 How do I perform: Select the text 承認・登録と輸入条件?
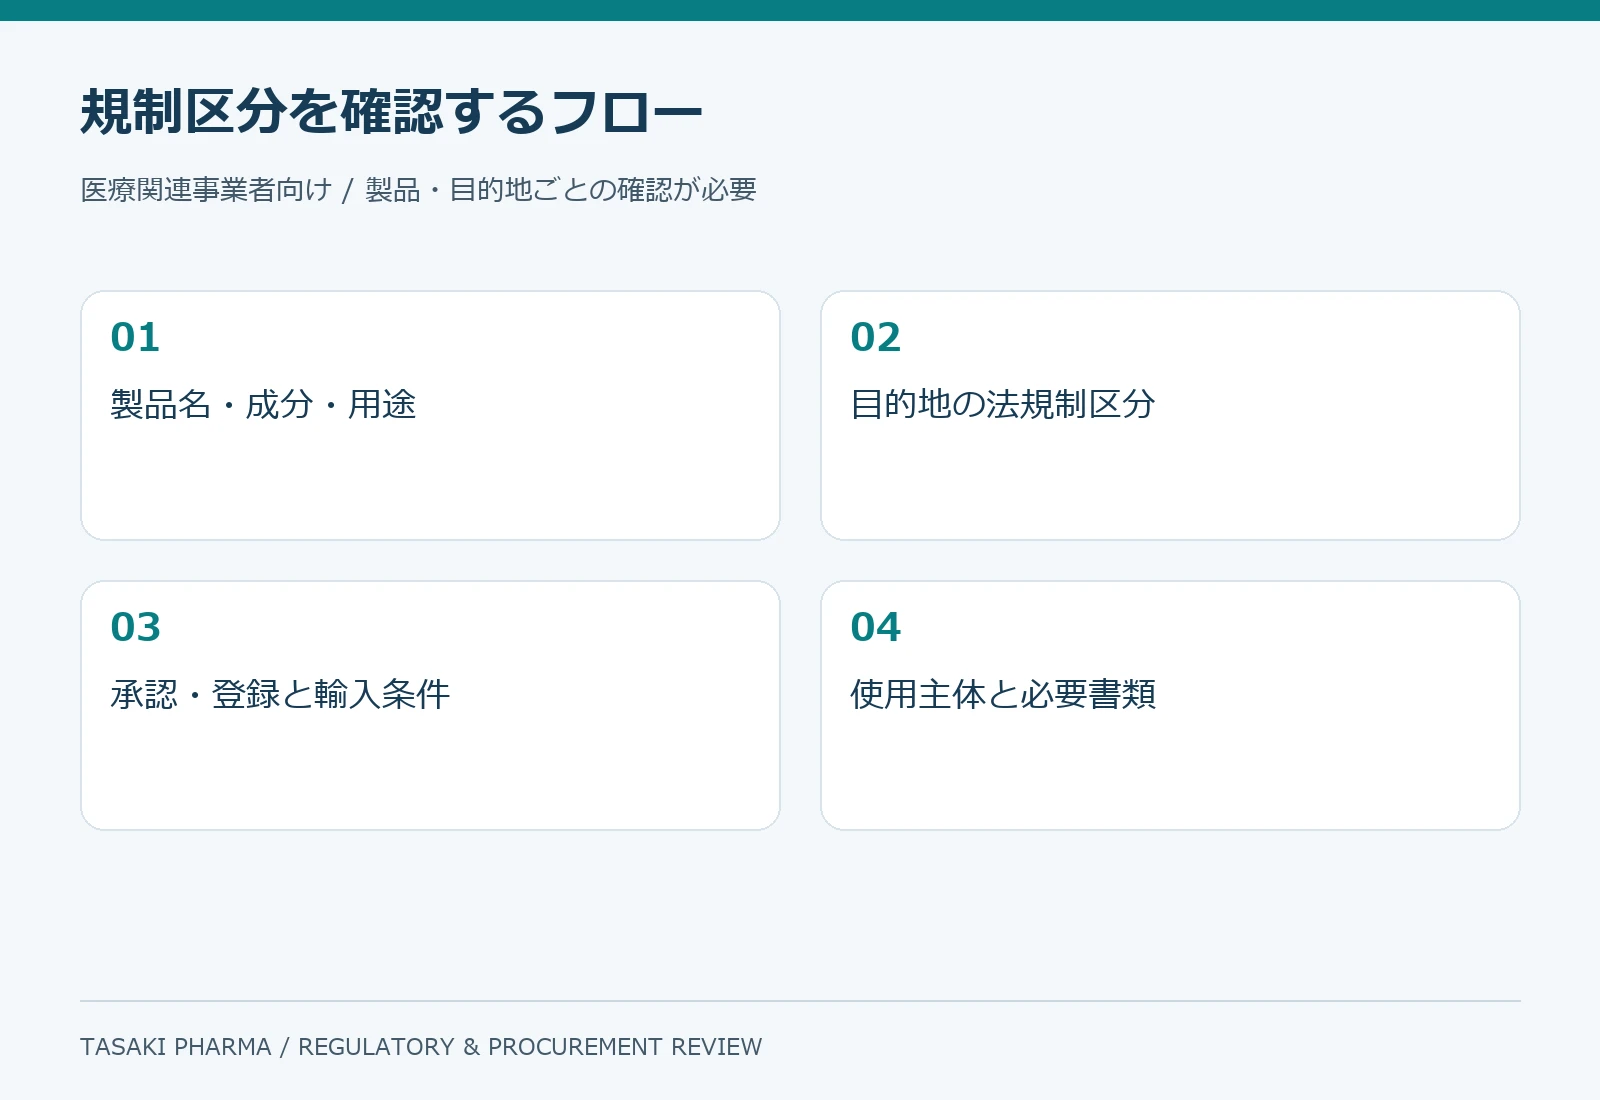(280, 694)
